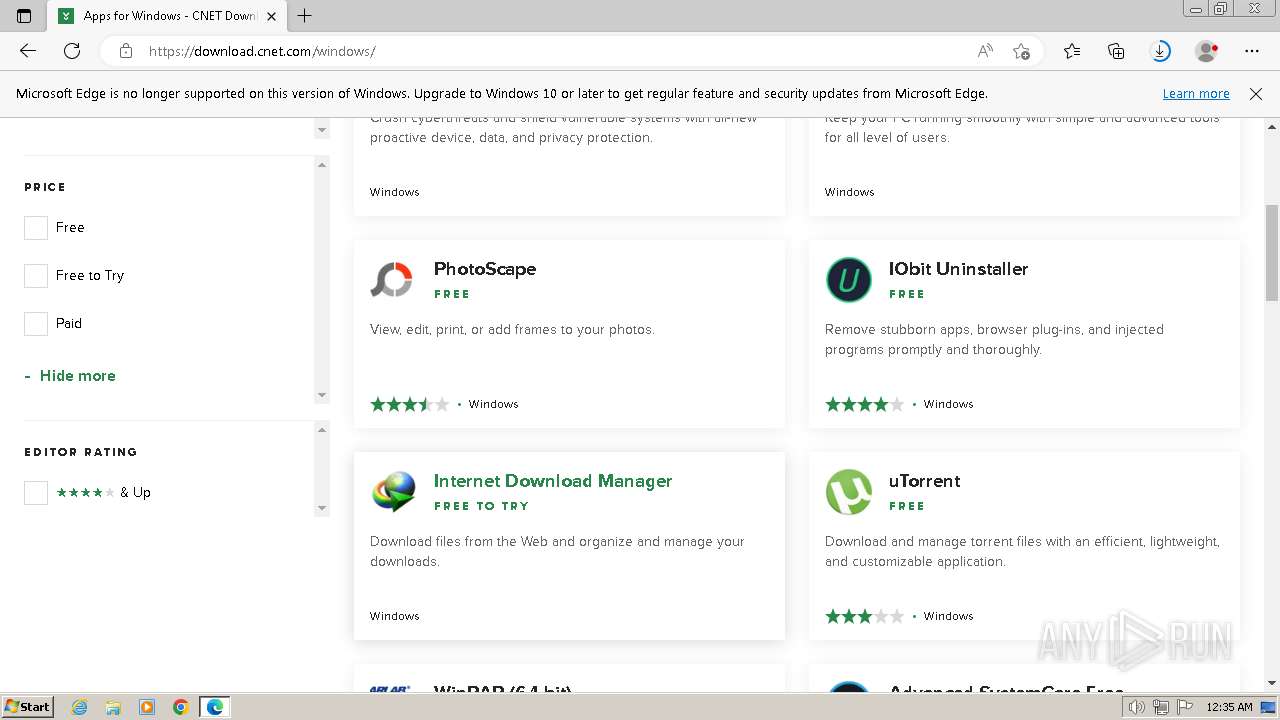
Task: Click scroll-up arrow of Price filter panel
Action: pos(322,164)
